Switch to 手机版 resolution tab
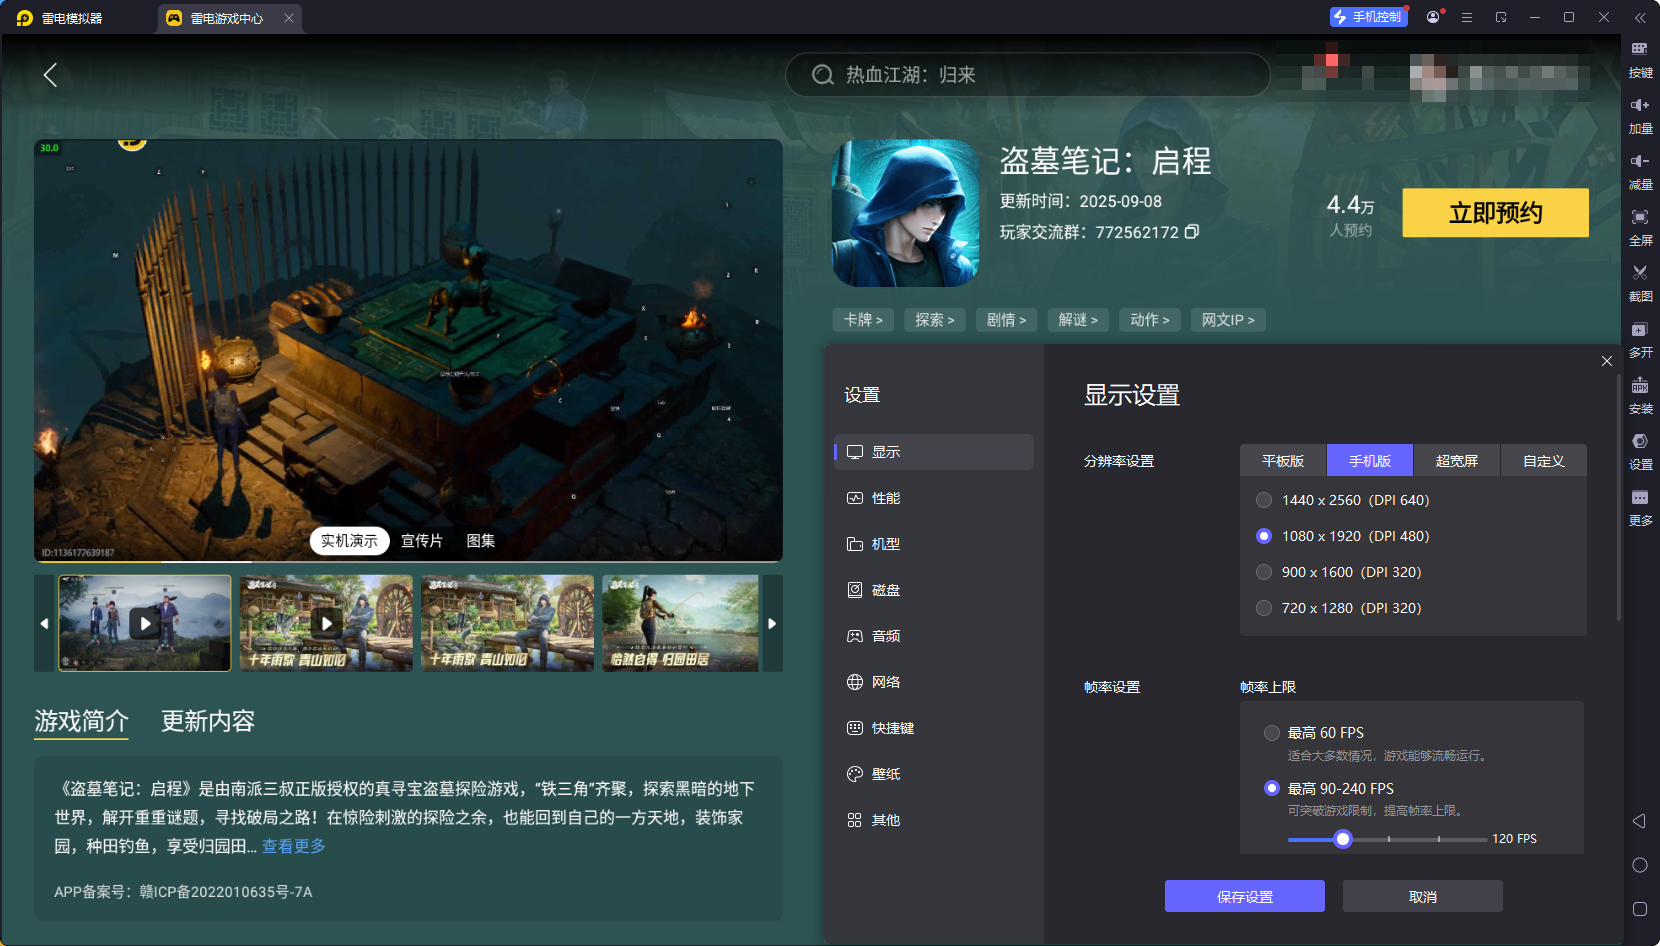 coord(1370,461)
